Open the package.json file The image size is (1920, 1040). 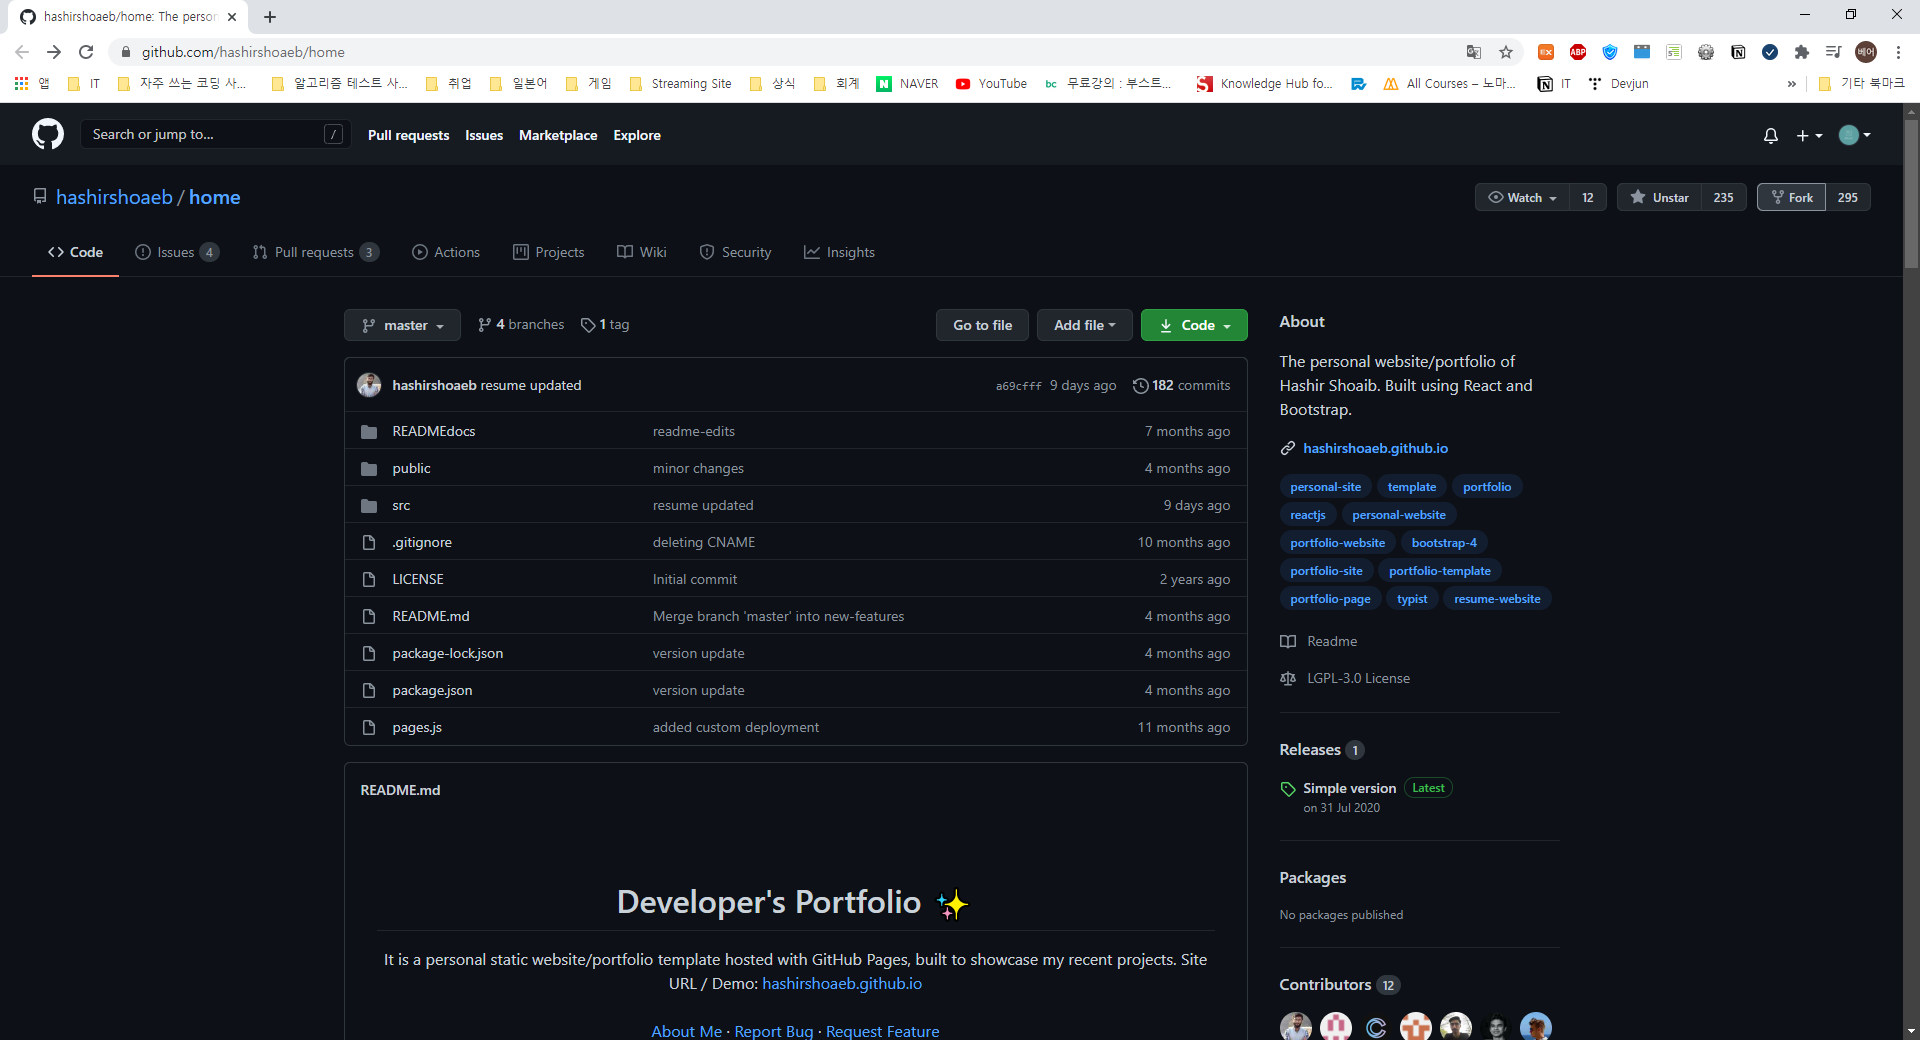coord(432,691)
